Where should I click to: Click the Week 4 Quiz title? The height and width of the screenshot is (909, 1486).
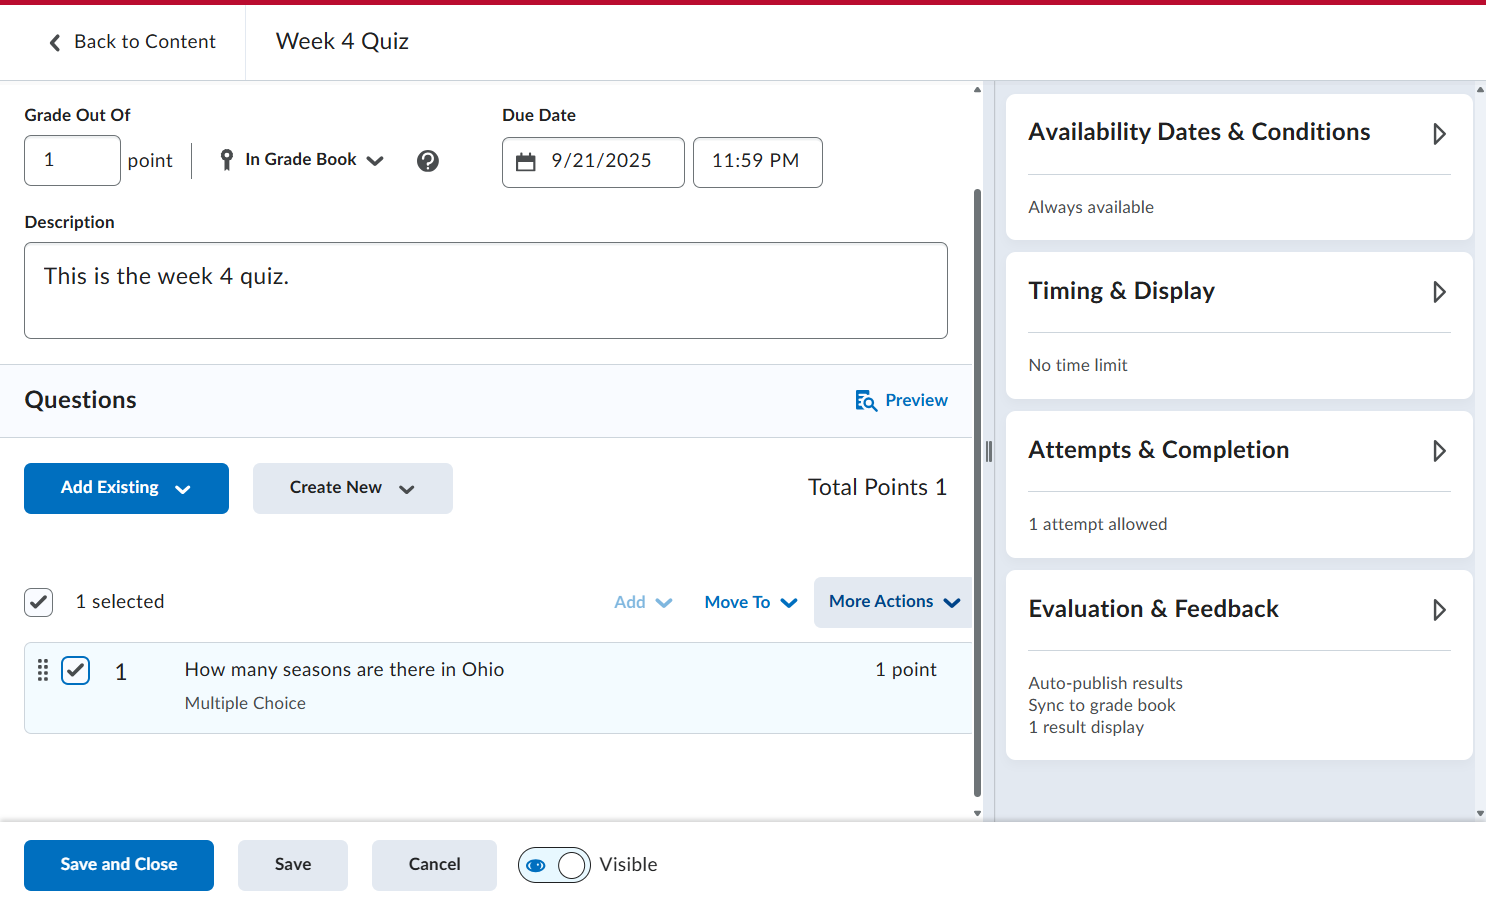342,42
